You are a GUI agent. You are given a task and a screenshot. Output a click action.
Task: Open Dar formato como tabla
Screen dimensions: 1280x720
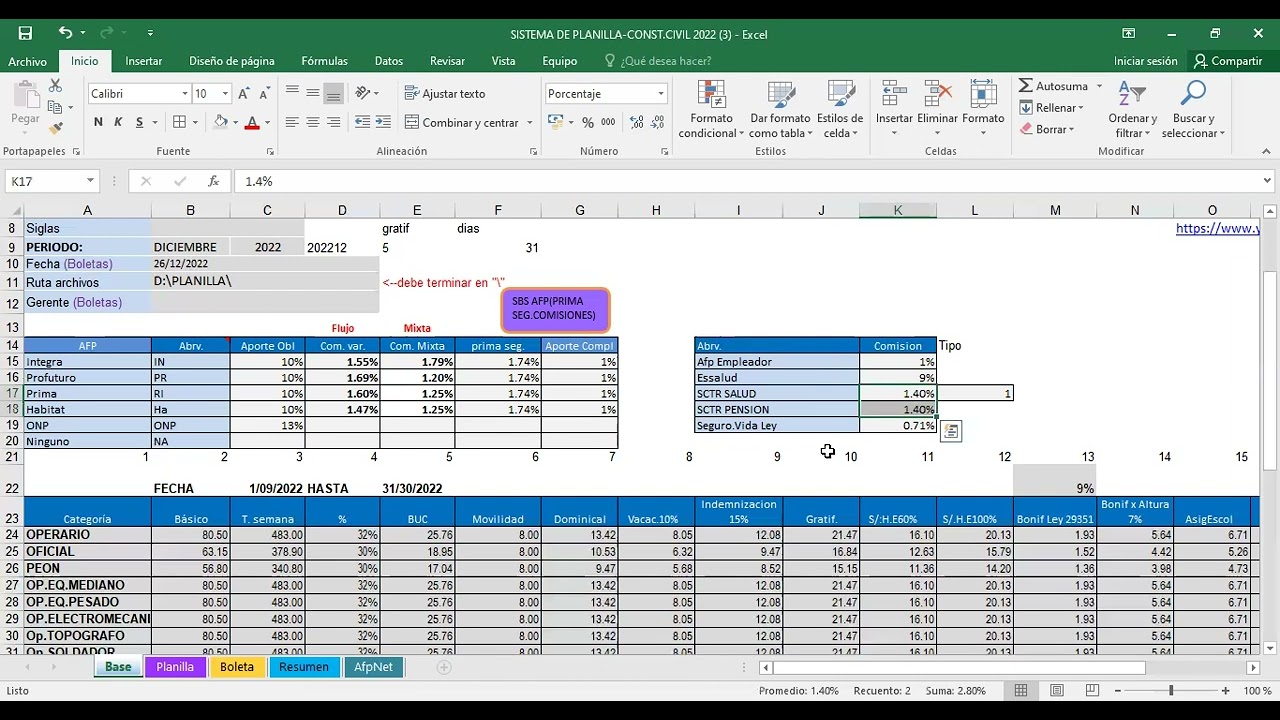(780, 110)
